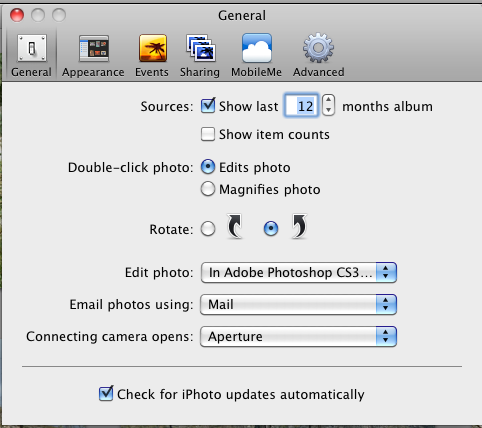The height and width of the screenshot is (428, 482).
Task: Click the Sources: label
Action: pos(167,107)
